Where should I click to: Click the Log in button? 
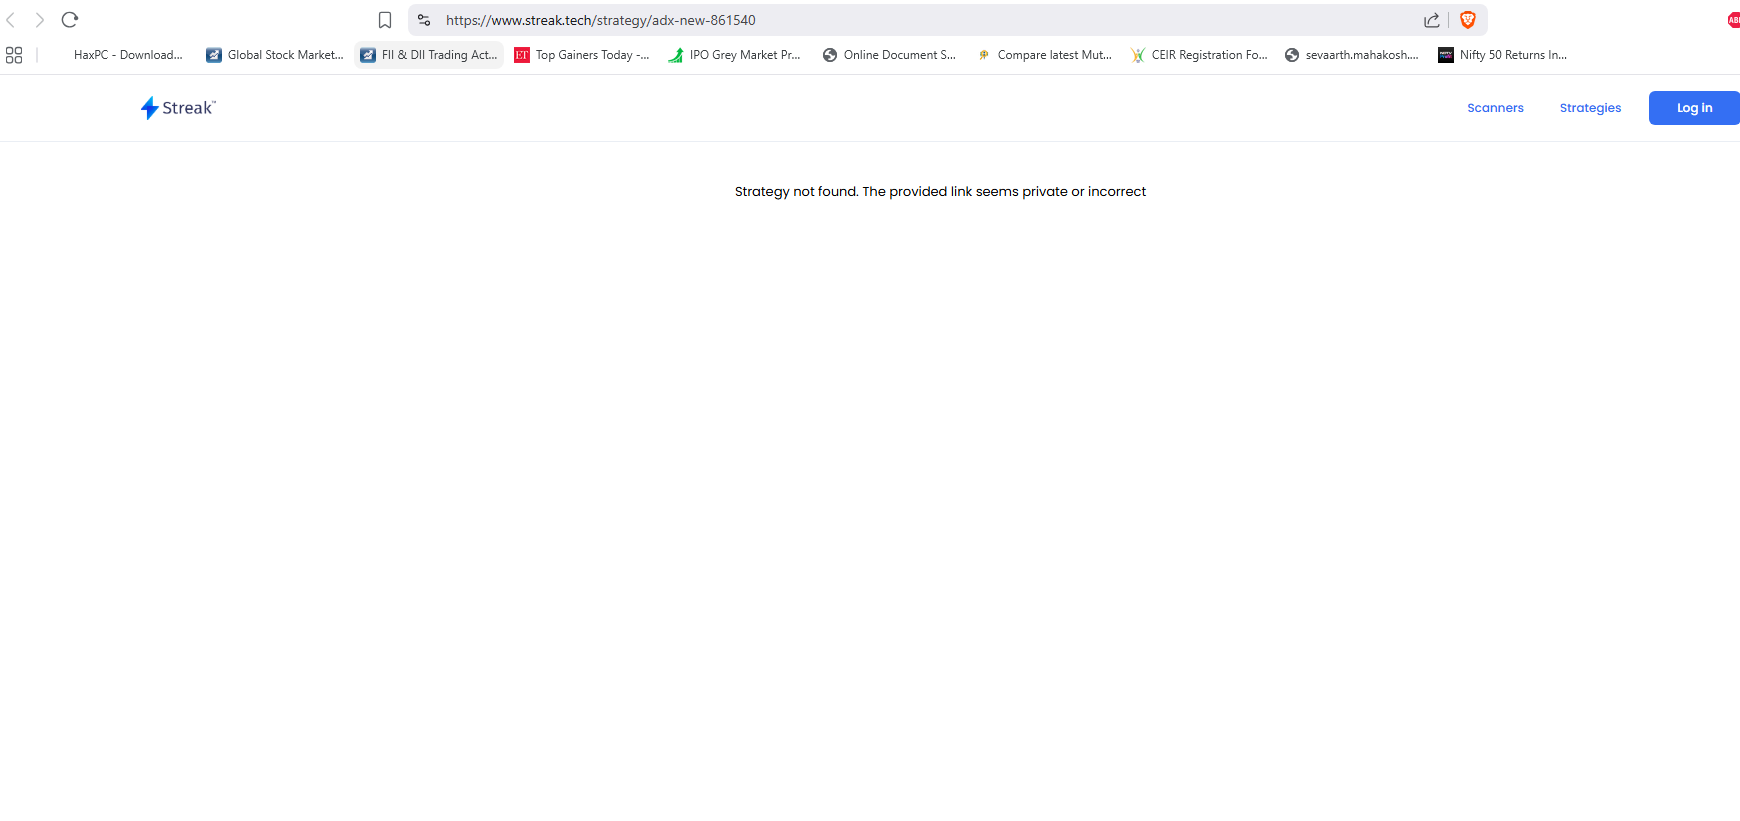[x=1694, y=108]
